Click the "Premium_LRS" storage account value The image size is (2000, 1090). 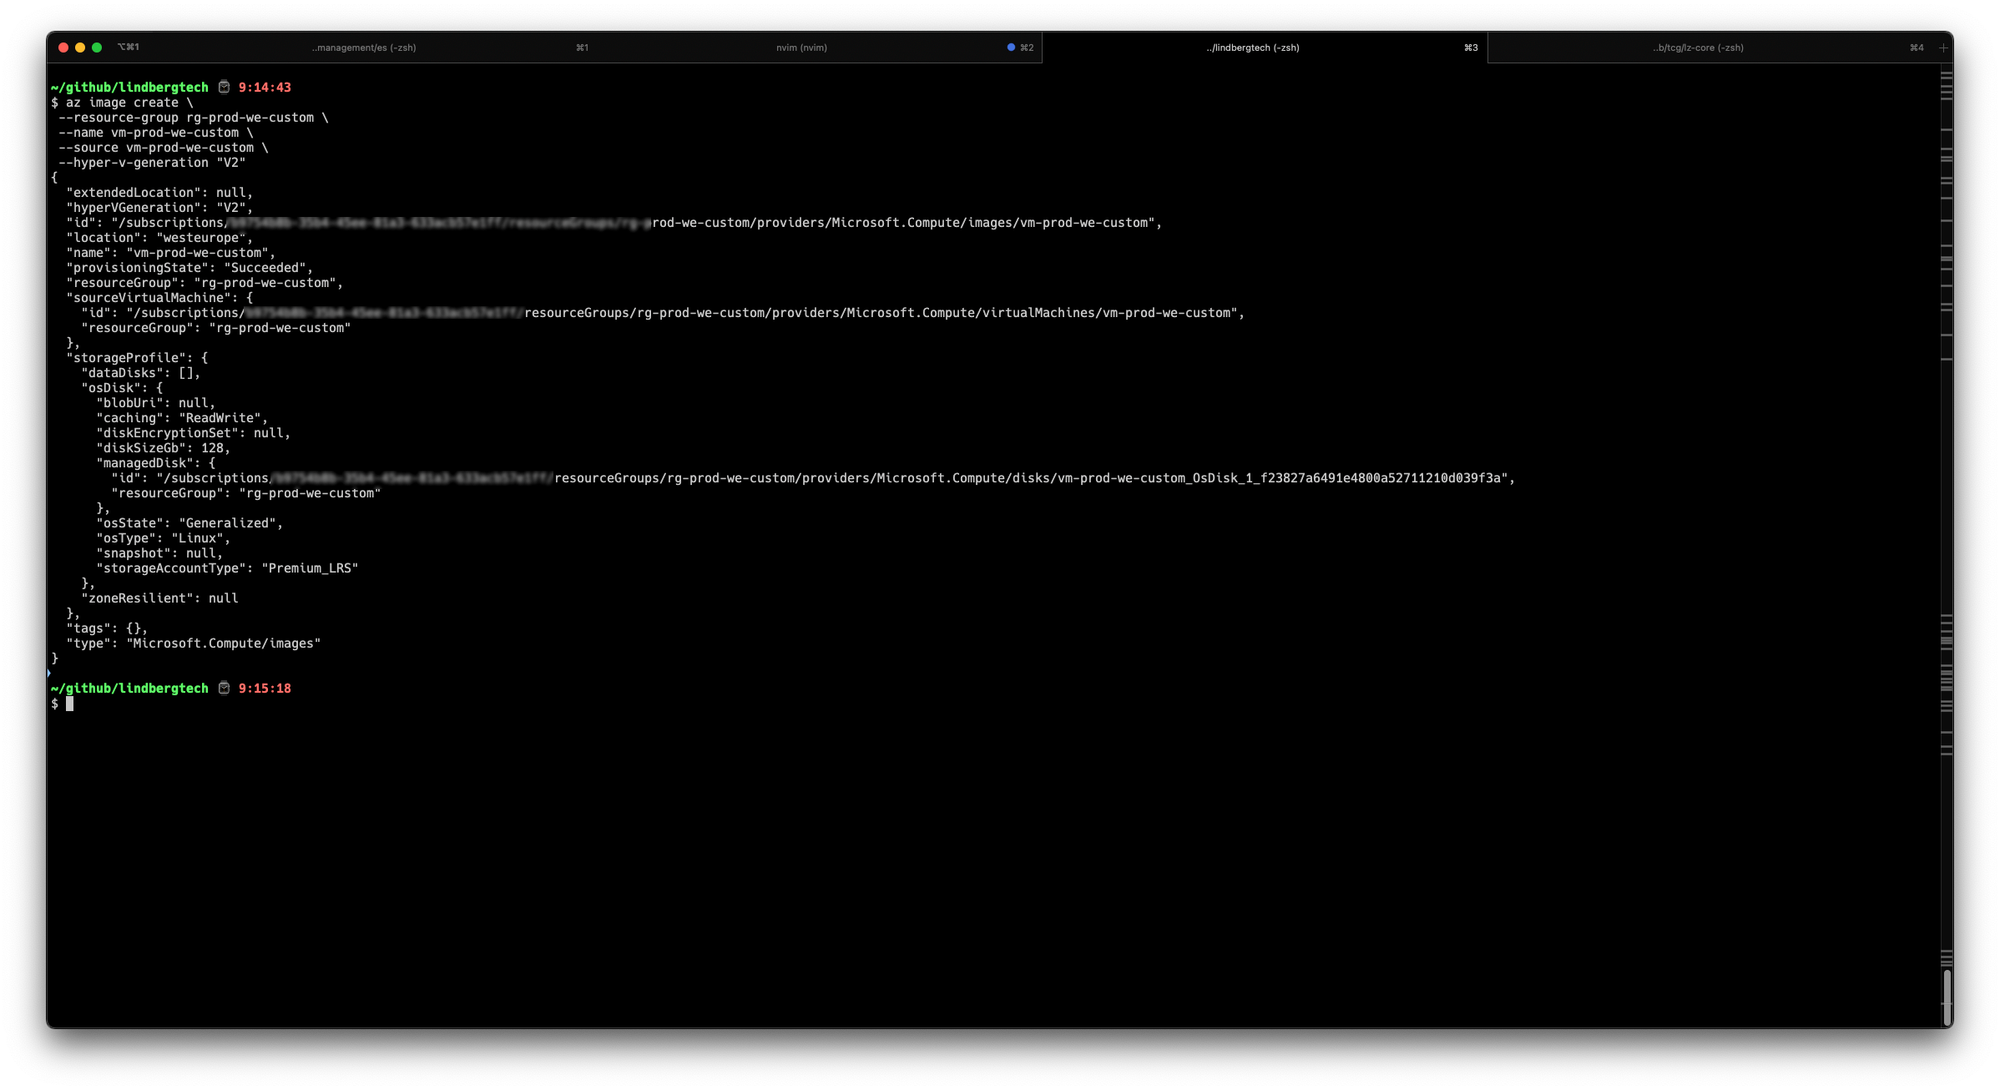tap(309, 568)
